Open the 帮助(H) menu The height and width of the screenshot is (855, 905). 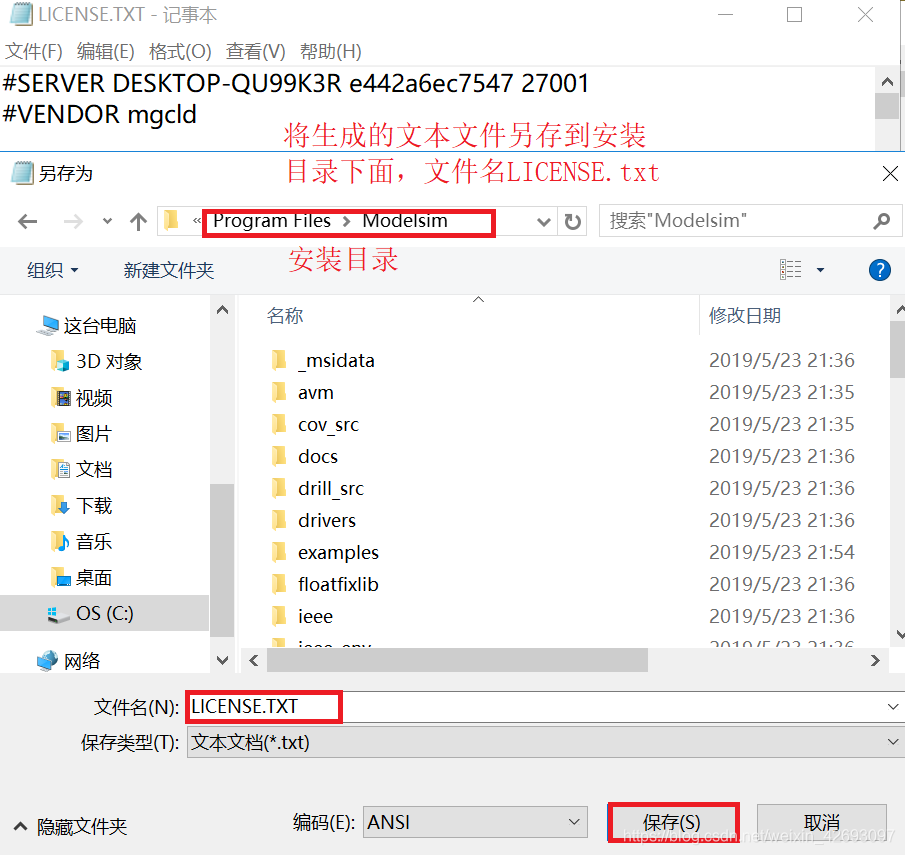pos(330,51)
